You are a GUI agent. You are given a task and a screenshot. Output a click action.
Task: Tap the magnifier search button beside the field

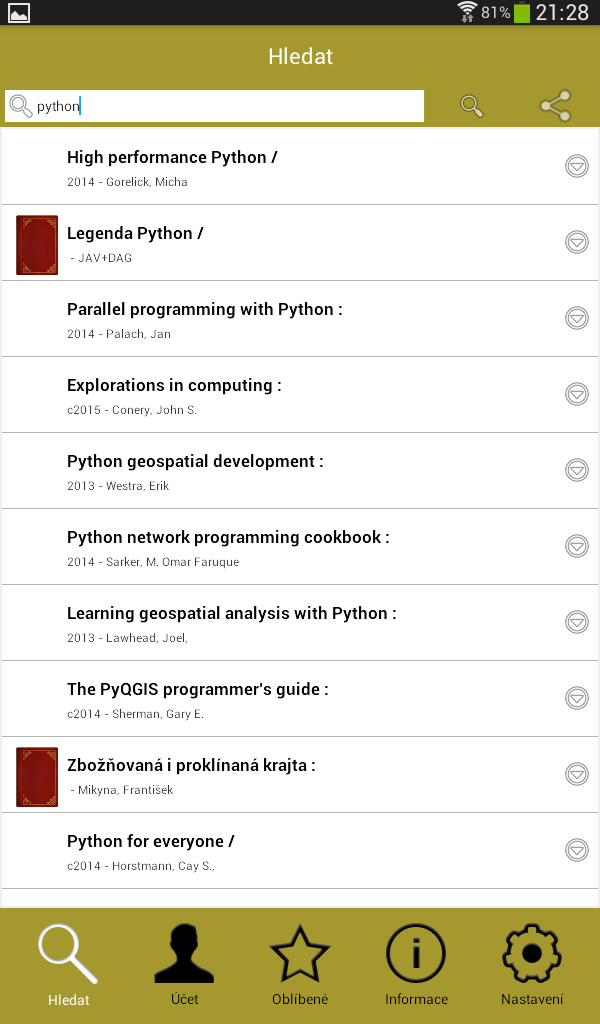pos(472,106)
